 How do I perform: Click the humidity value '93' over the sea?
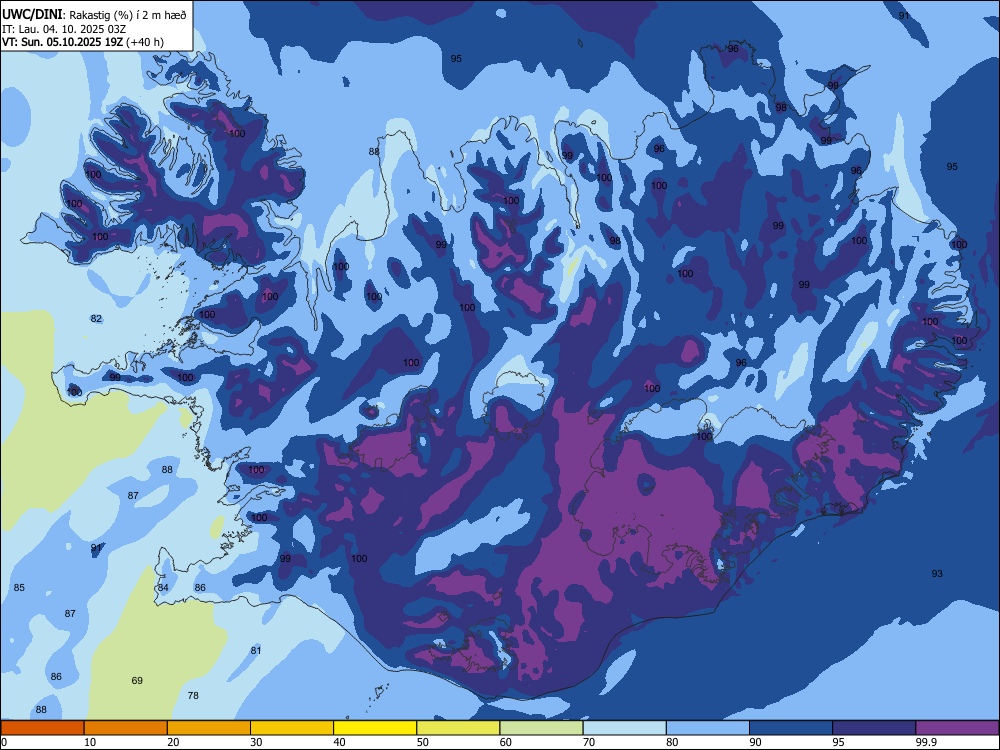coord(937,573)
